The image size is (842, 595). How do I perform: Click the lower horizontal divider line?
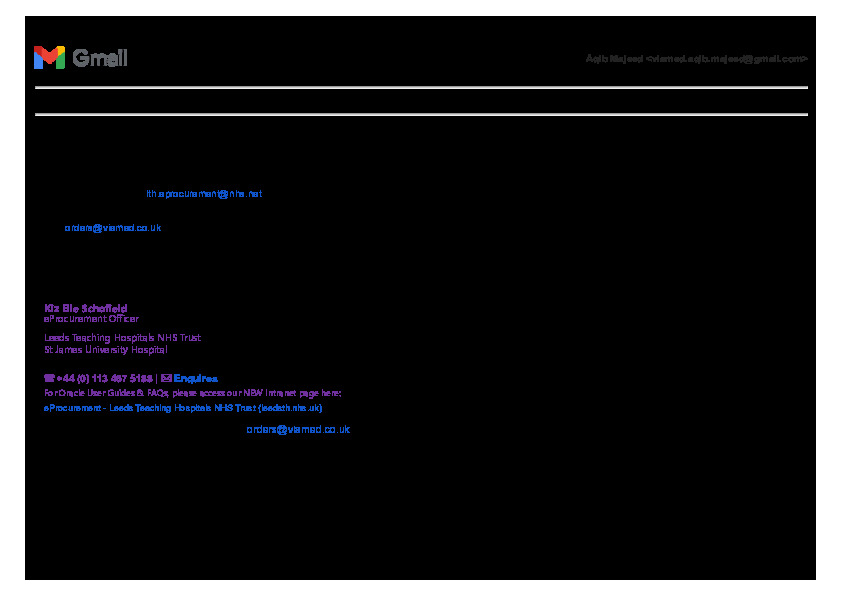pos(421,115)
